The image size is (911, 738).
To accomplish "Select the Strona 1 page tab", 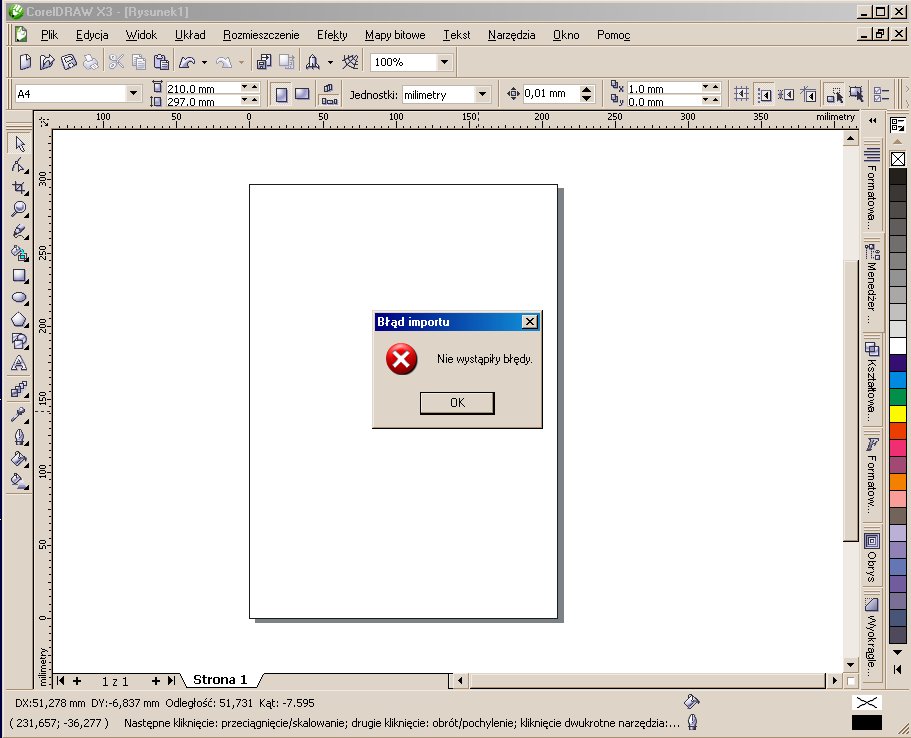I will coord(219,680).
